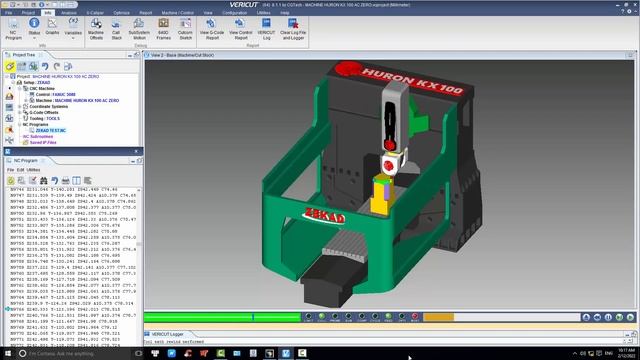Collapse the NC Programs tree node
Viewport: 640px width, 360px height.
[19, 124]
